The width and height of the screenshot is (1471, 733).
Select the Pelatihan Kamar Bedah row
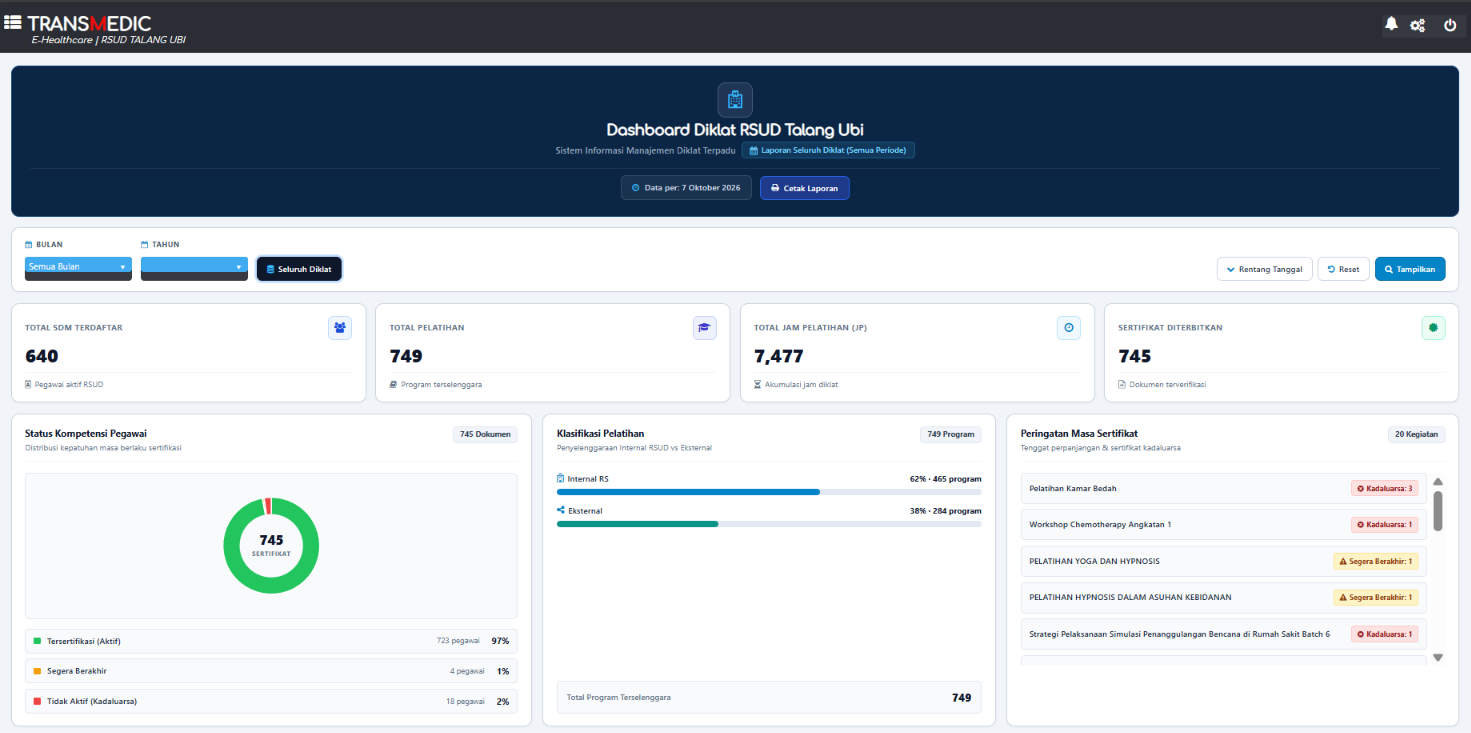[x=1223, y=488]
